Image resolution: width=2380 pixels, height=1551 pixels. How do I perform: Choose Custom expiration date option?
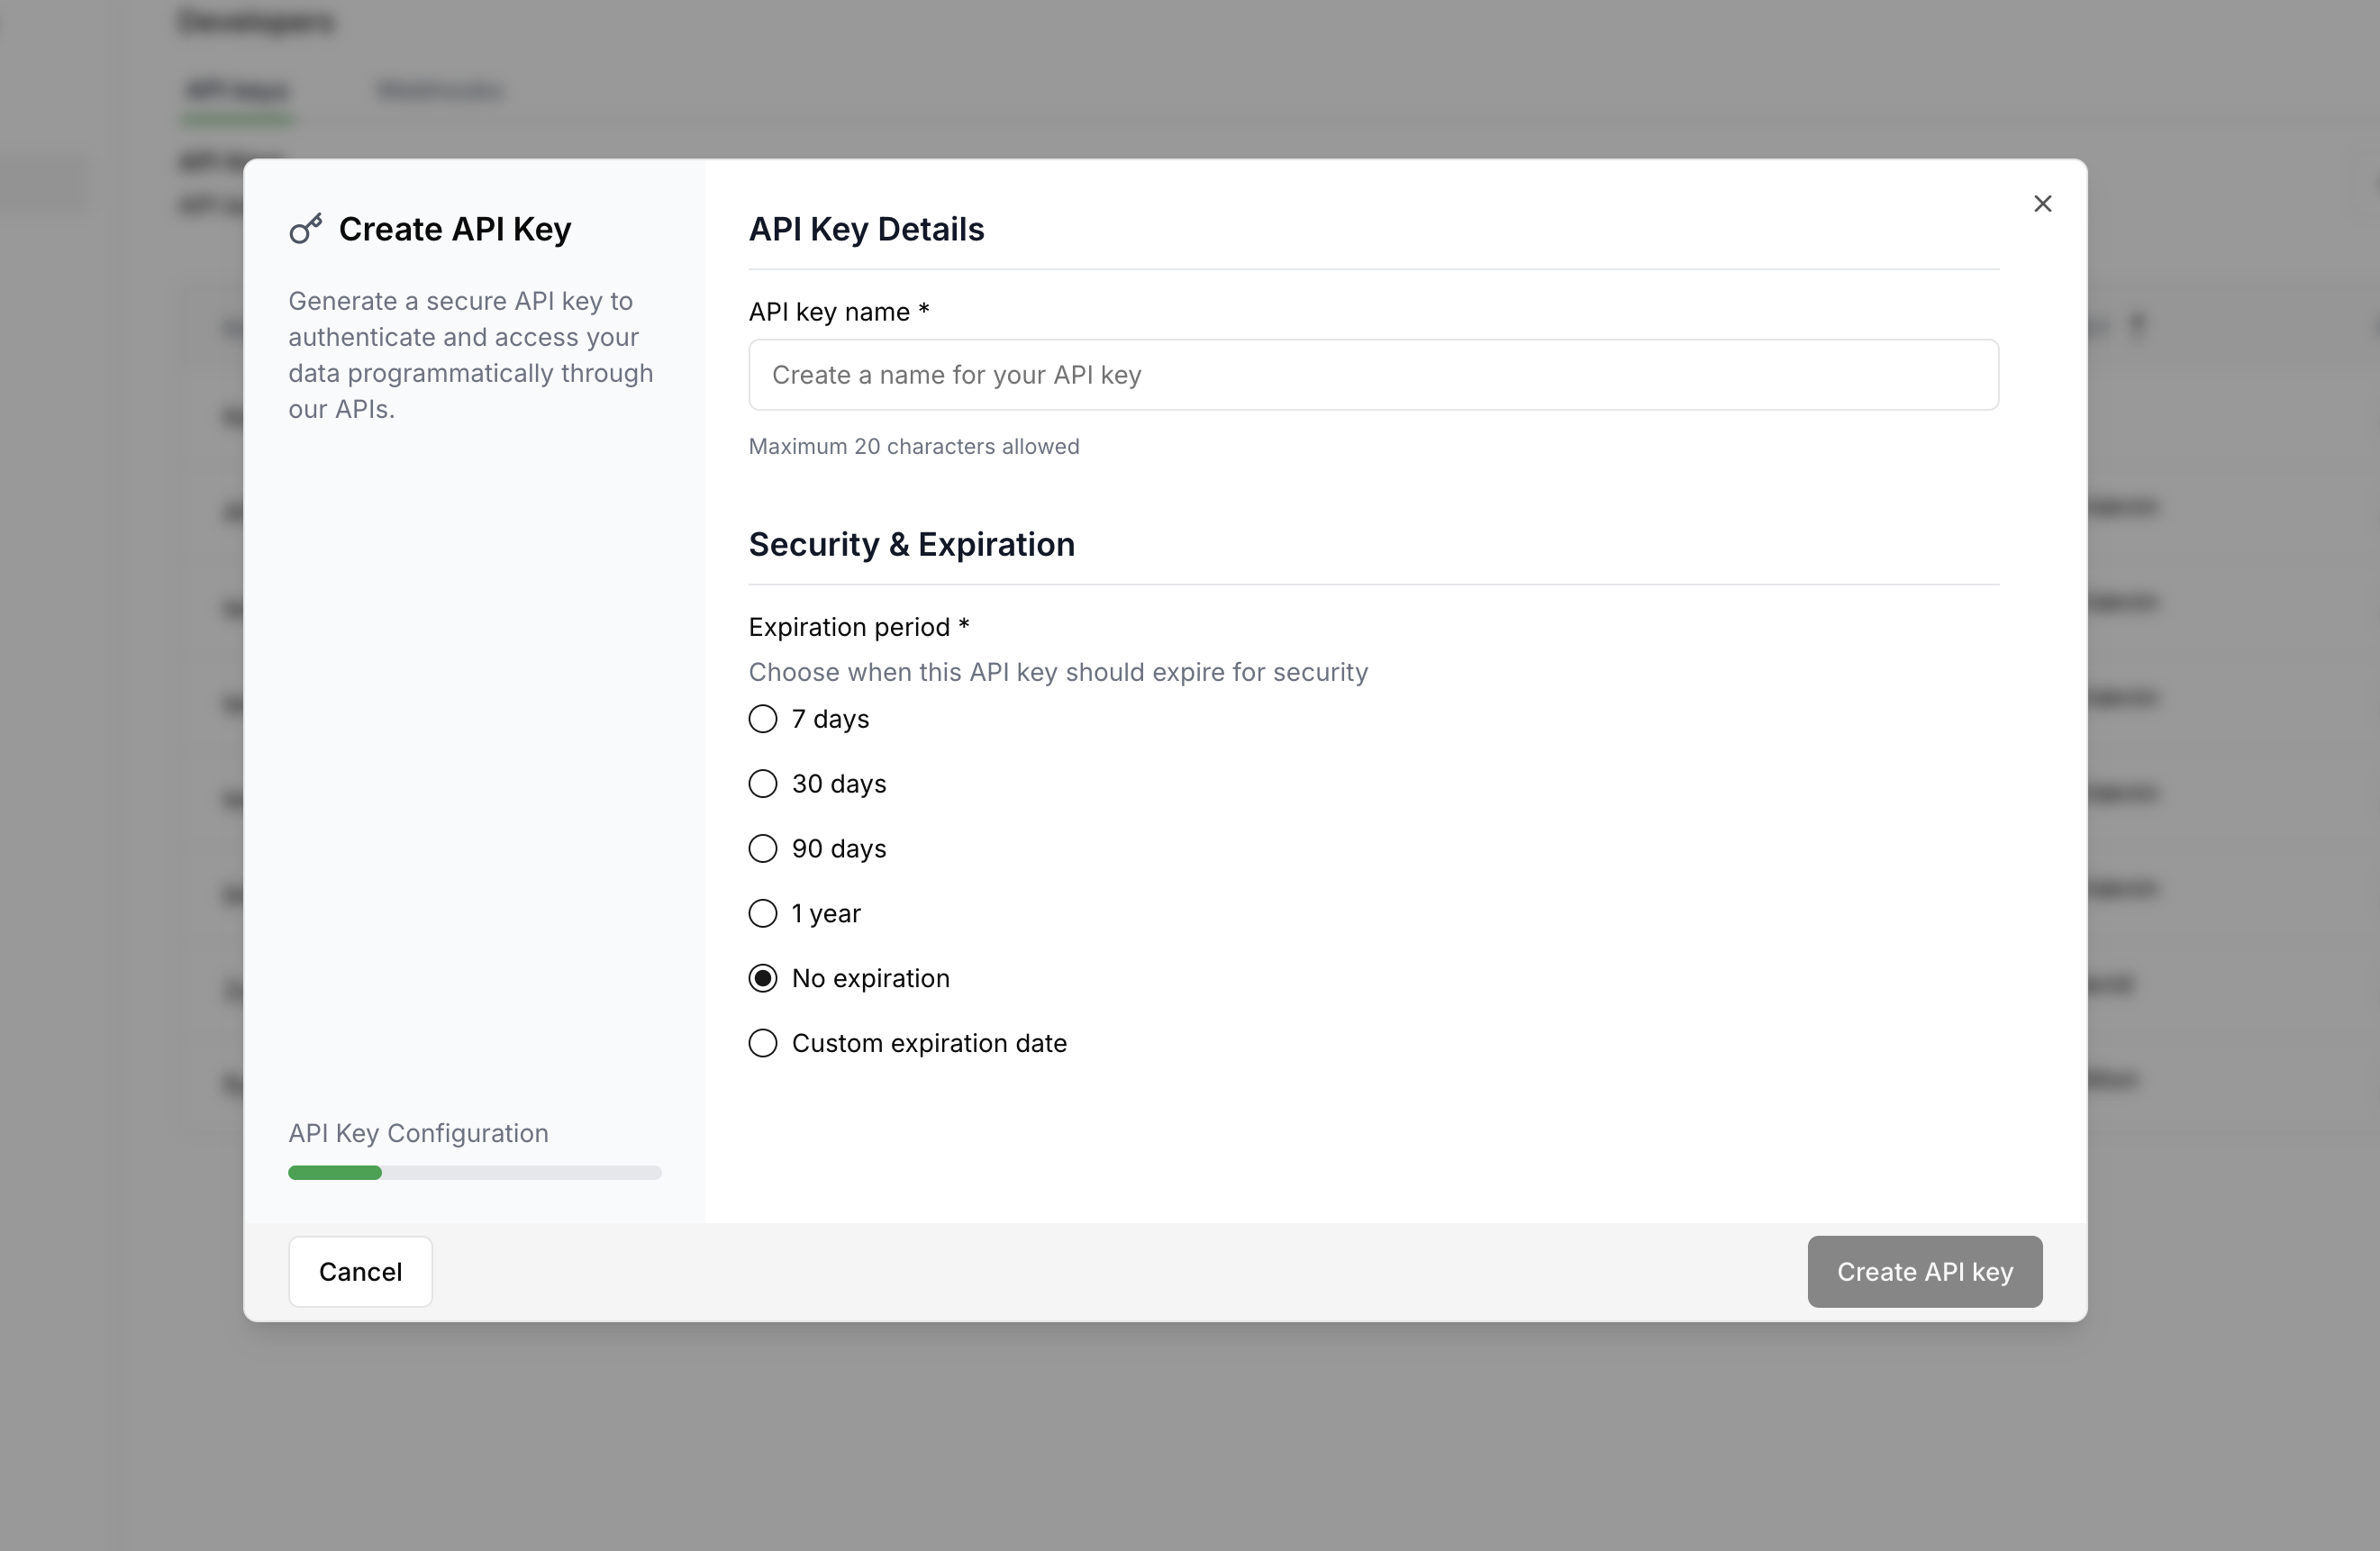(x=763, y=1044)
